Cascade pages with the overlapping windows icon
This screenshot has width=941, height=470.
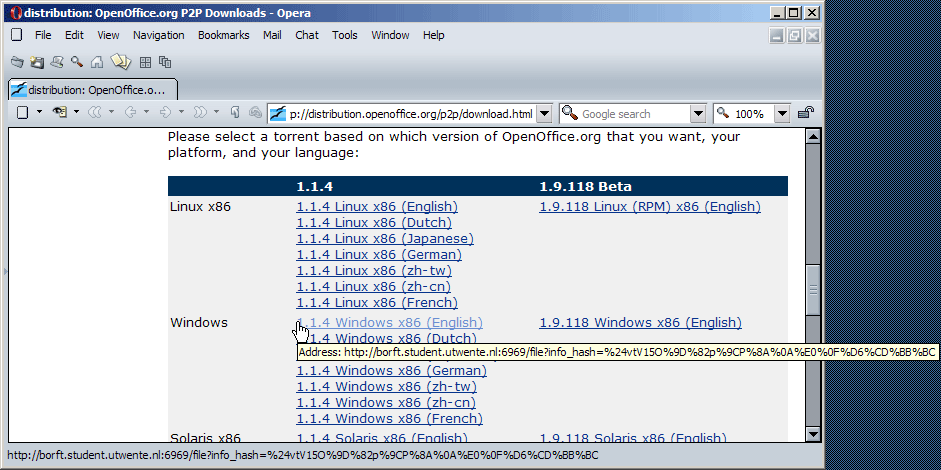point(164,62)
